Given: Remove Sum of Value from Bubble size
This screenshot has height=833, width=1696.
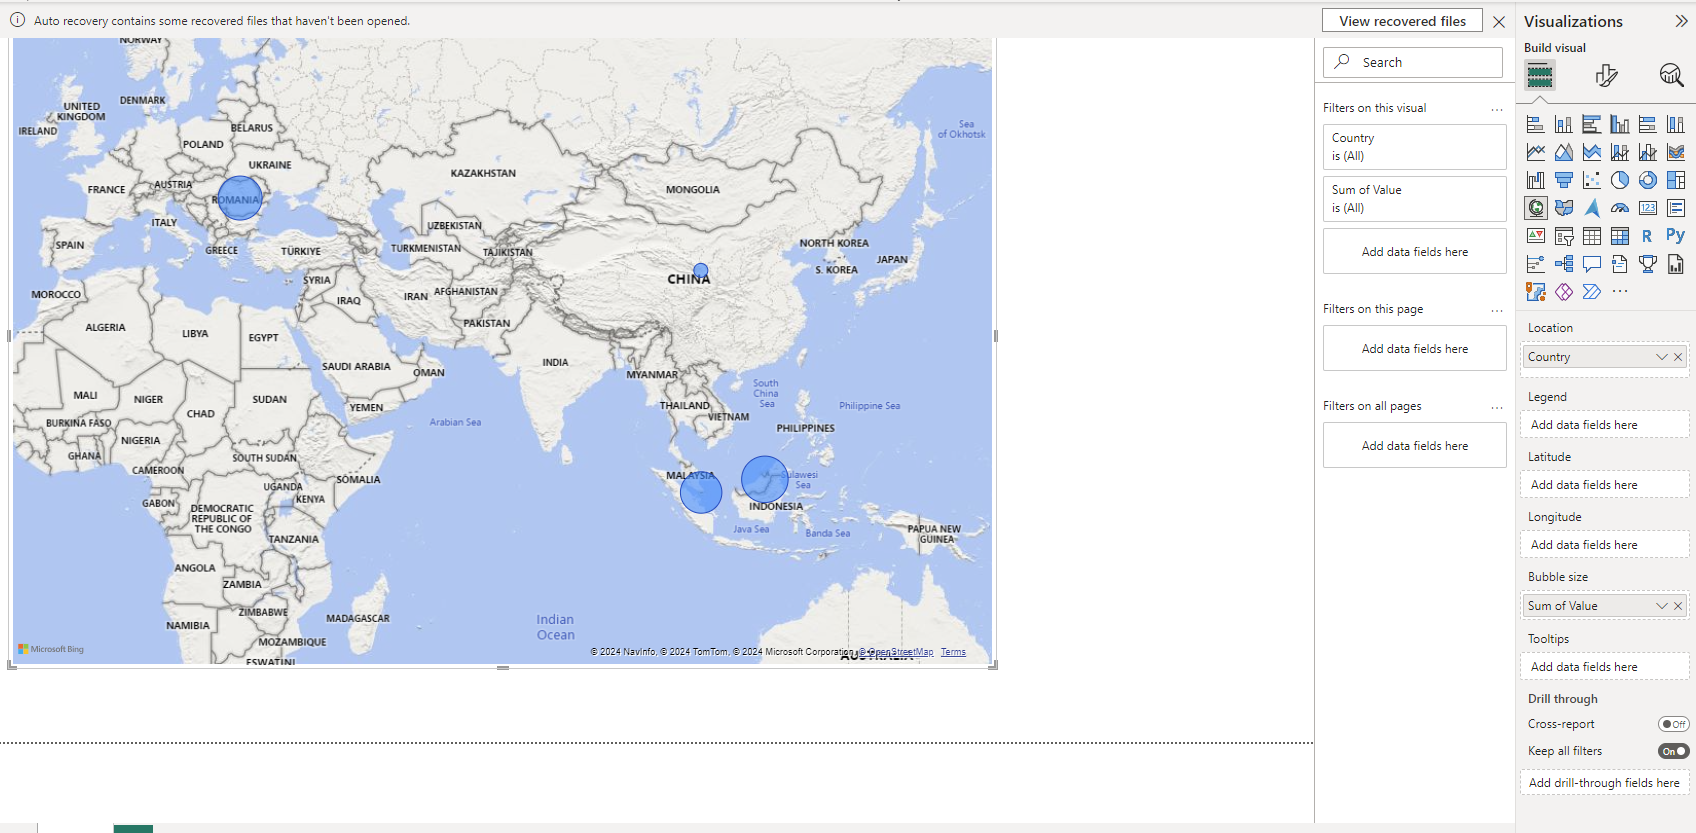Looking at the screenshot, I should point(1678,606).
